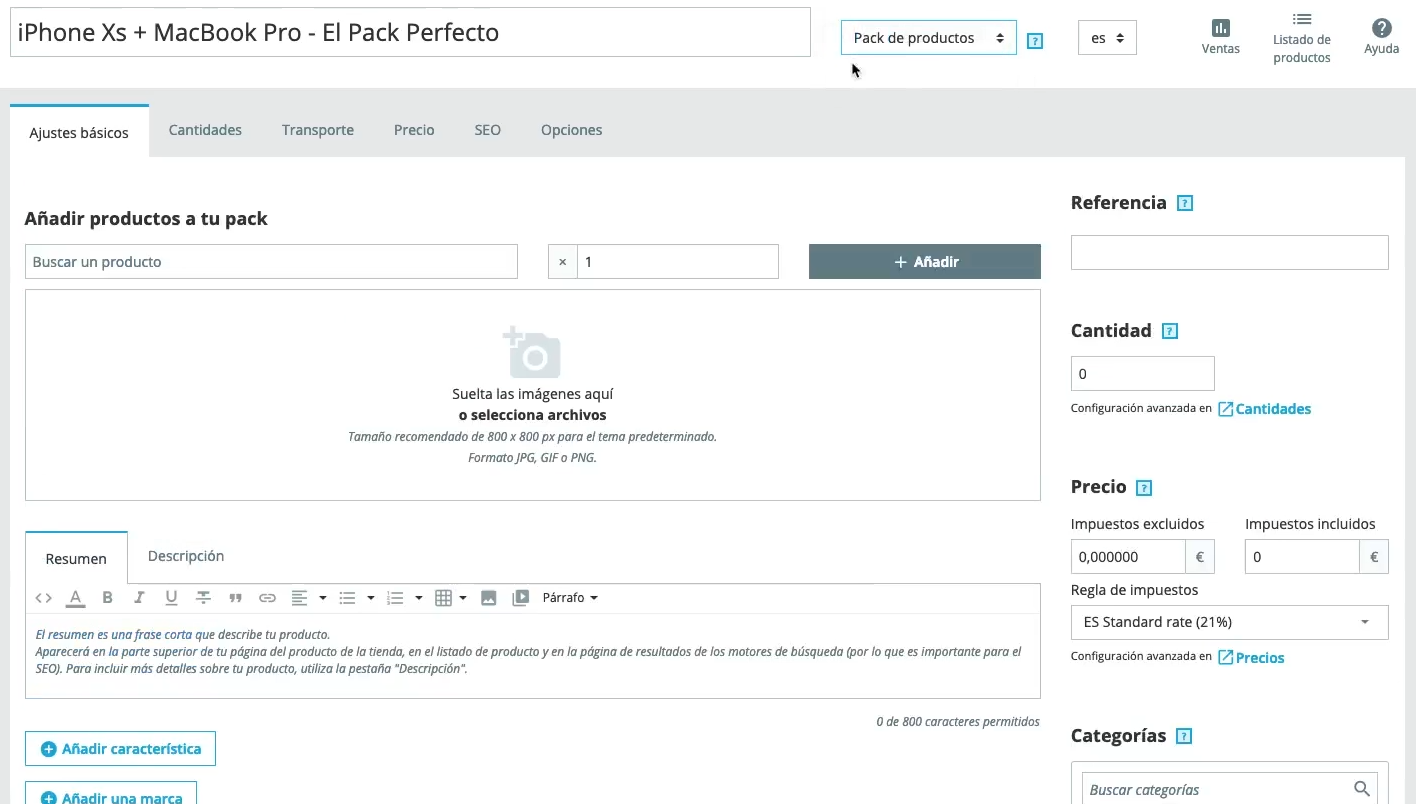Switch to the Precio tab

tap(414, 130)
